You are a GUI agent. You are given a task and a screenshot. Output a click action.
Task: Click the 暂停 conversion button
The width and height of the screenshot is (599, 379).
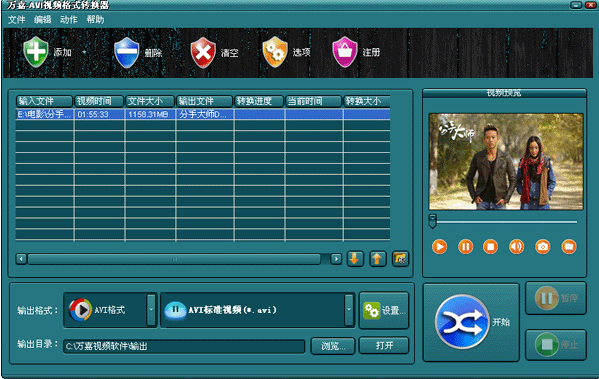(x=556, y=298)
